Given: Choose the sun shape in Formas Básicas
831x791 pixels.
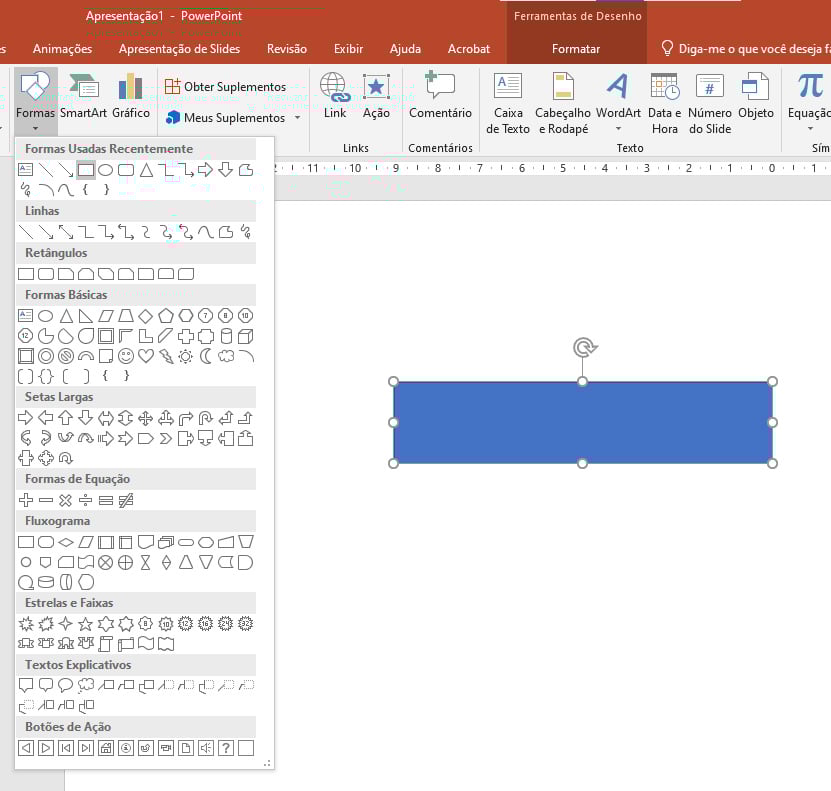Looking at the screenshot, I should (x=185, y=356).
